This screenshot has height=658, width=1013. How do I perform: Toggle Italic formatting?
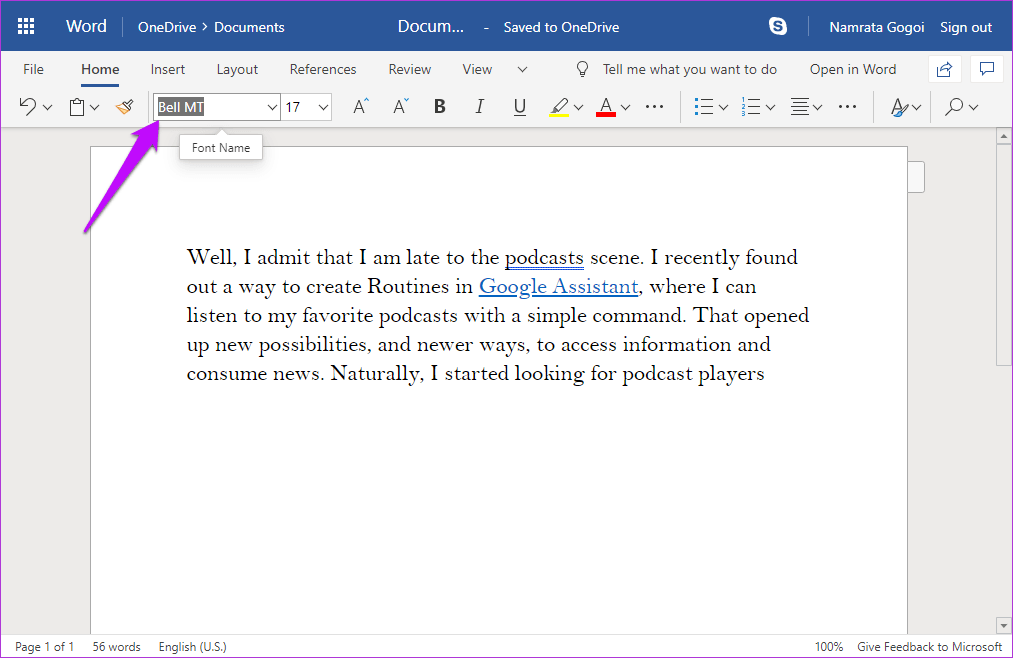[x=479, y=107]
